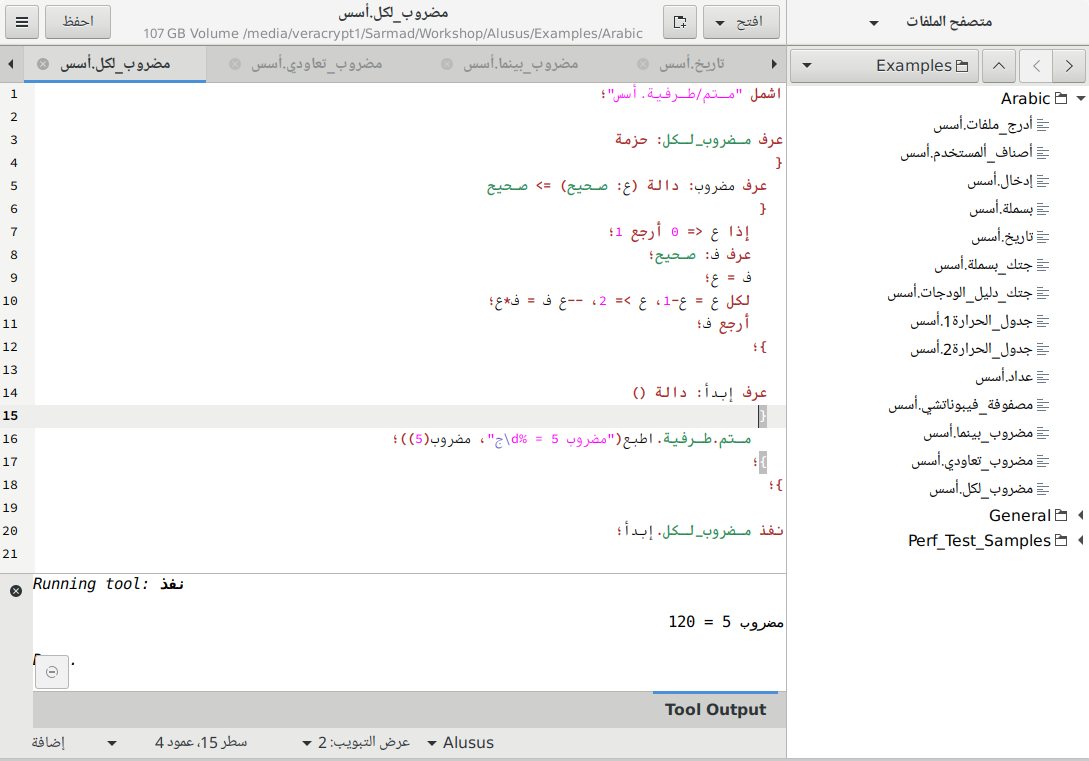Go up one folder in file browser
The image size is (1089, 761).
click(1000, 66)
